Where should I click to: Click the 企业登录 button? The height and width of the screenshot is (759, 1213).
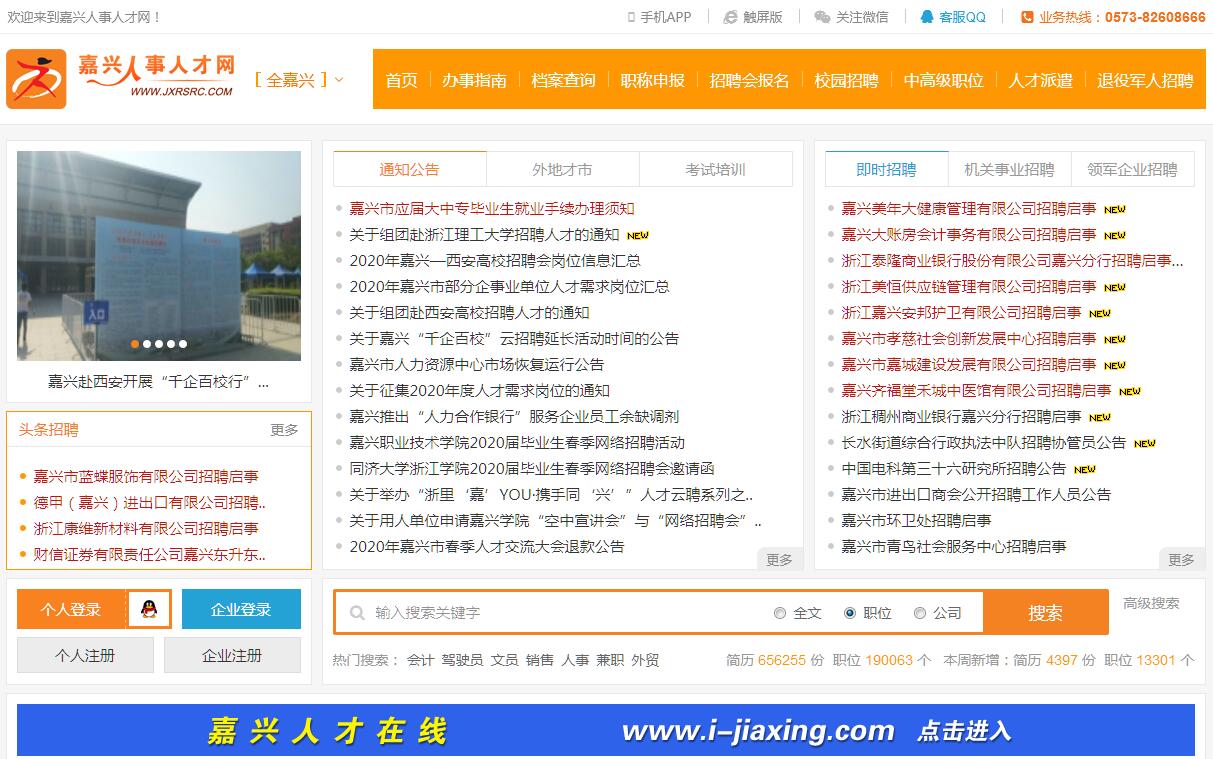(x=241, y=609)
